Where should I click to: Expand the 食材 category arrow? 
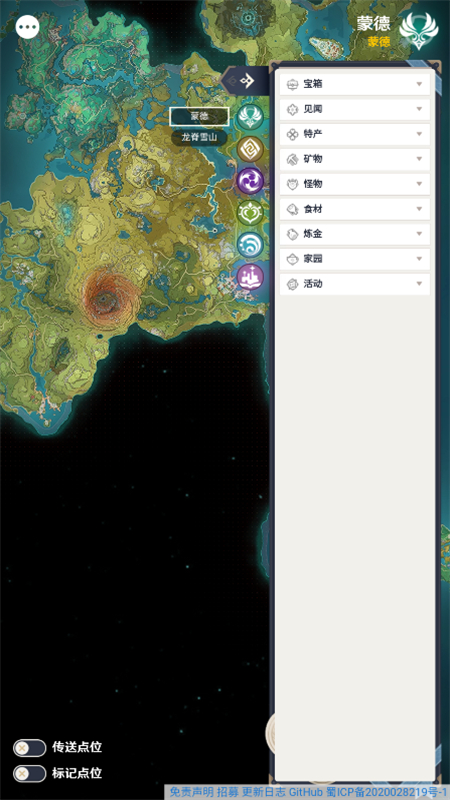tap(419, 209)
